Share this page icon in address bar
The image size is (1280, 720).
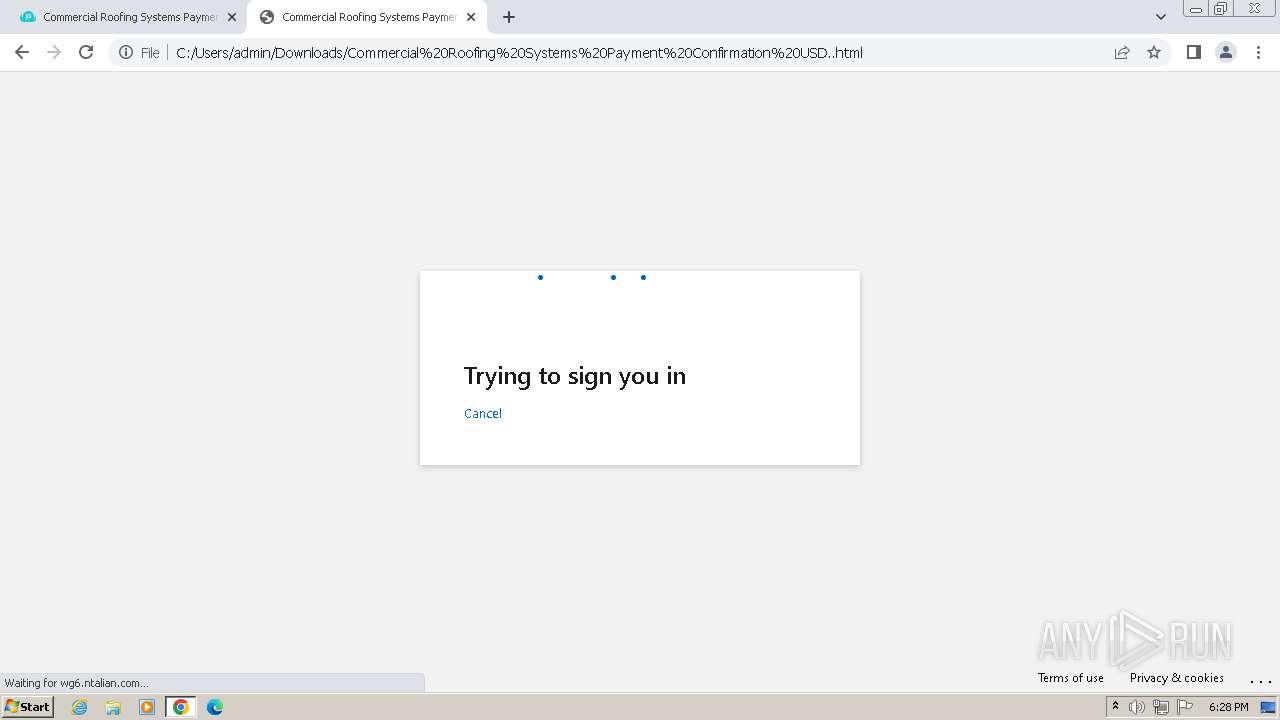tap(1122, 52)
